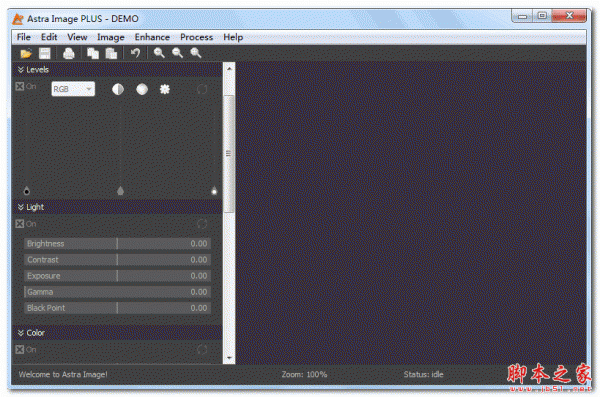The height and width of the screenshot is (397, 600).
Task: Reset the Color panel with circular arrow
Action: pyautogui.click(x=202, y=350)
